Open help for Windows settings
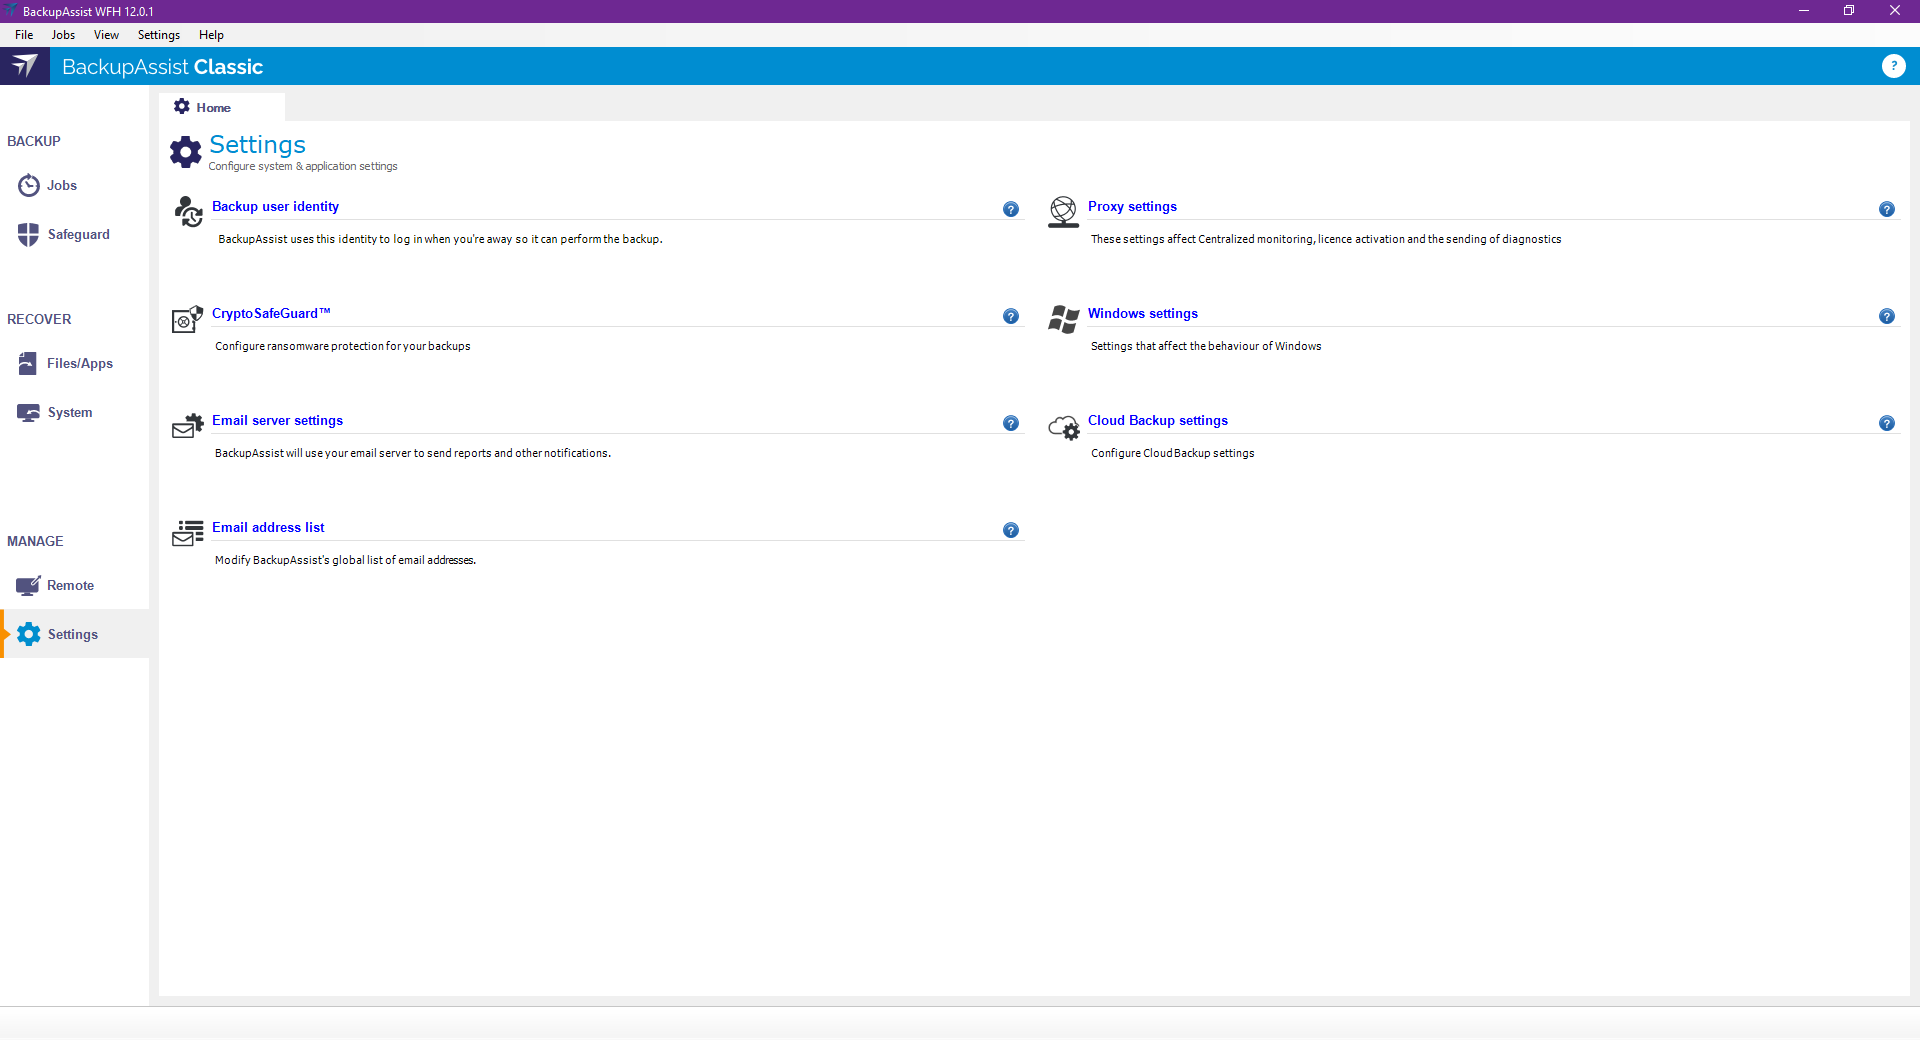1920x1040 pixels. 1887,316
